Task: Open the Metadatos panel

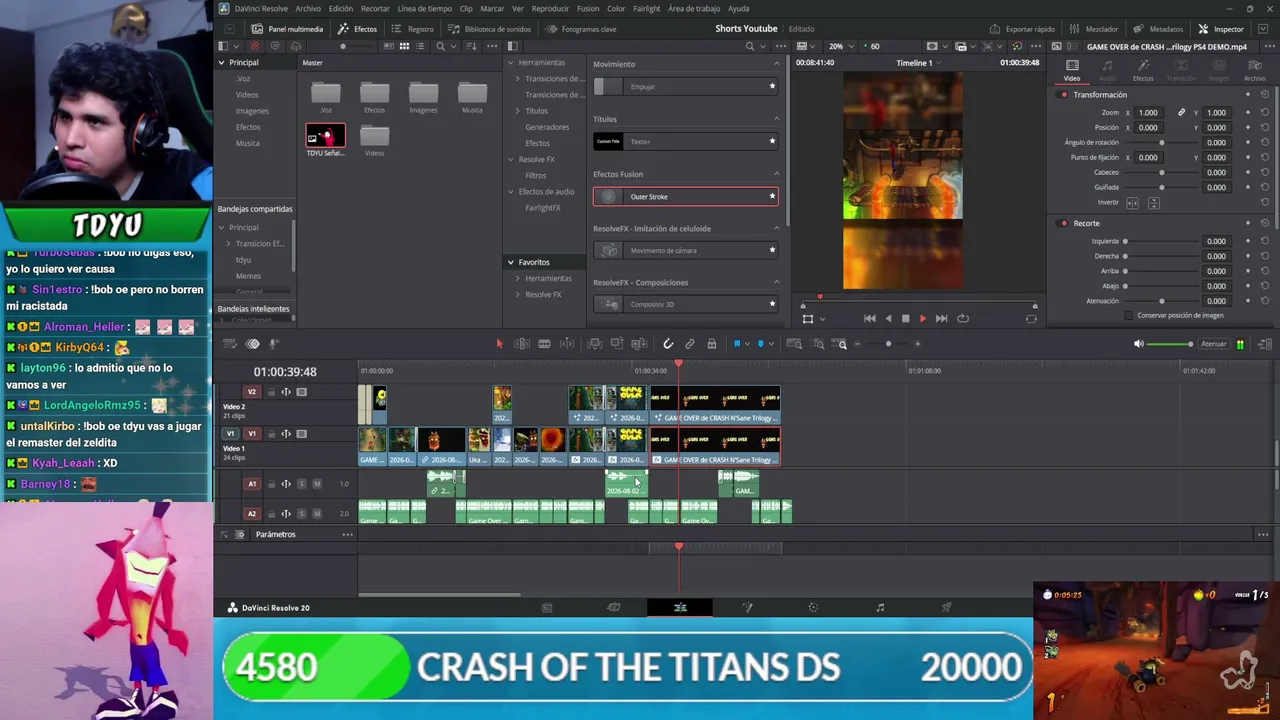Action: click(1158, 29)
